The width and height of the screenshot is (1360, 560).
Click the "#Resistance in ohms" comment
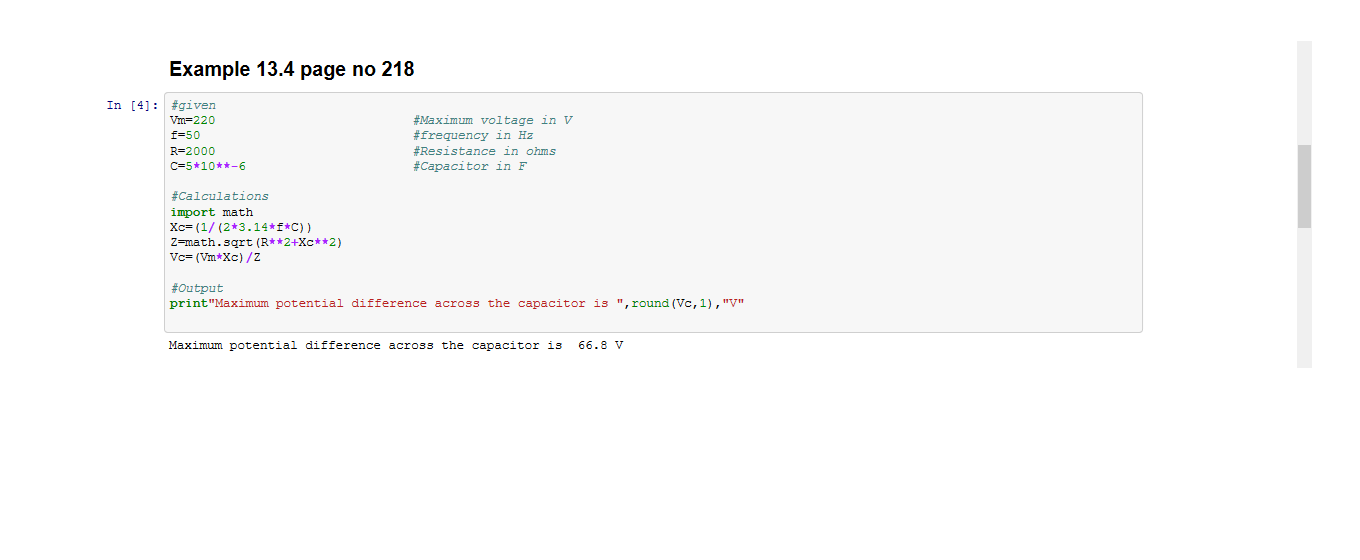[x=484, y=151]
